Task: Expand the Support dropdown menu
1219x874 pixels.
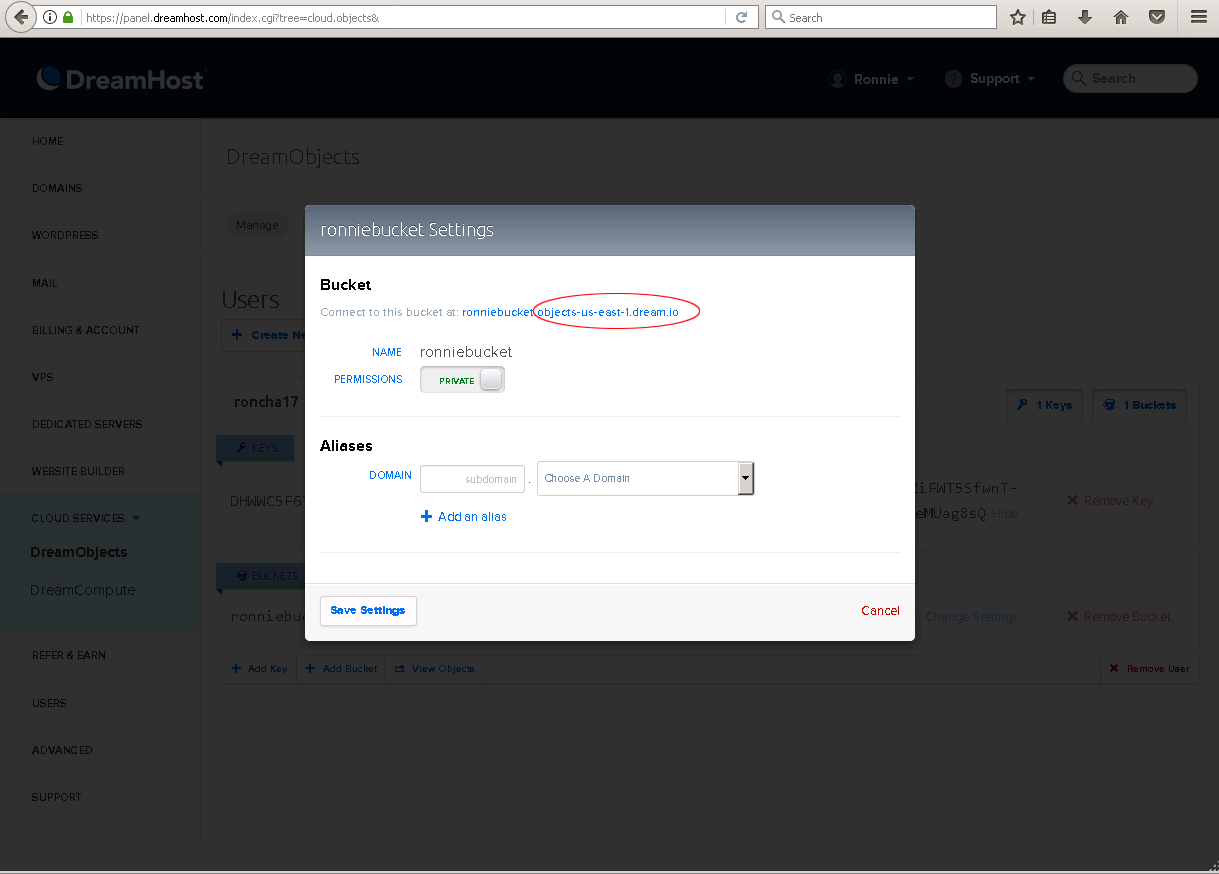Action: pyautogui.click(x=990, y=79)
